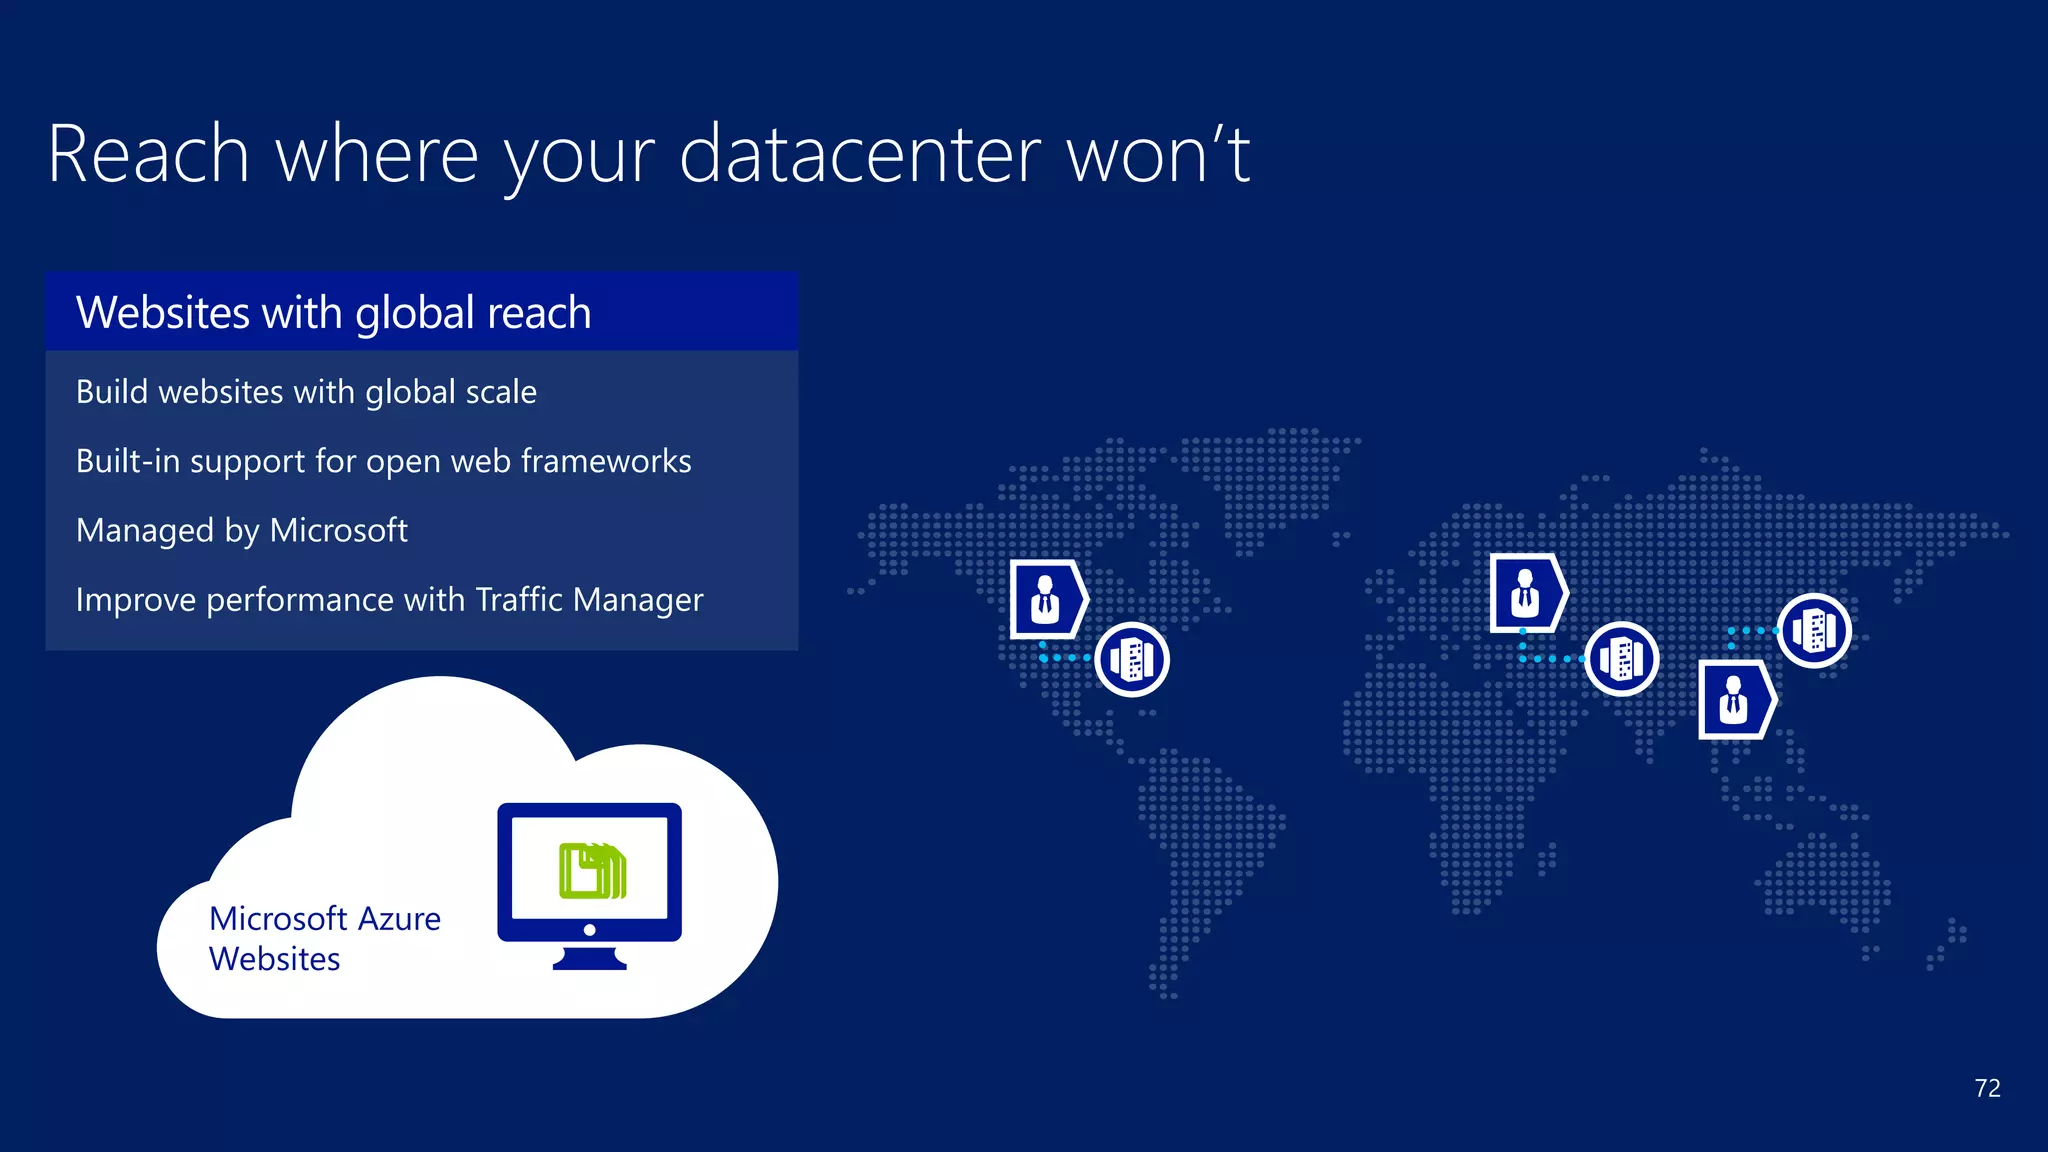Click the slide title 'Reach where your datacenter won't'
This screenshot has width=2048, height=1152.
649,155
